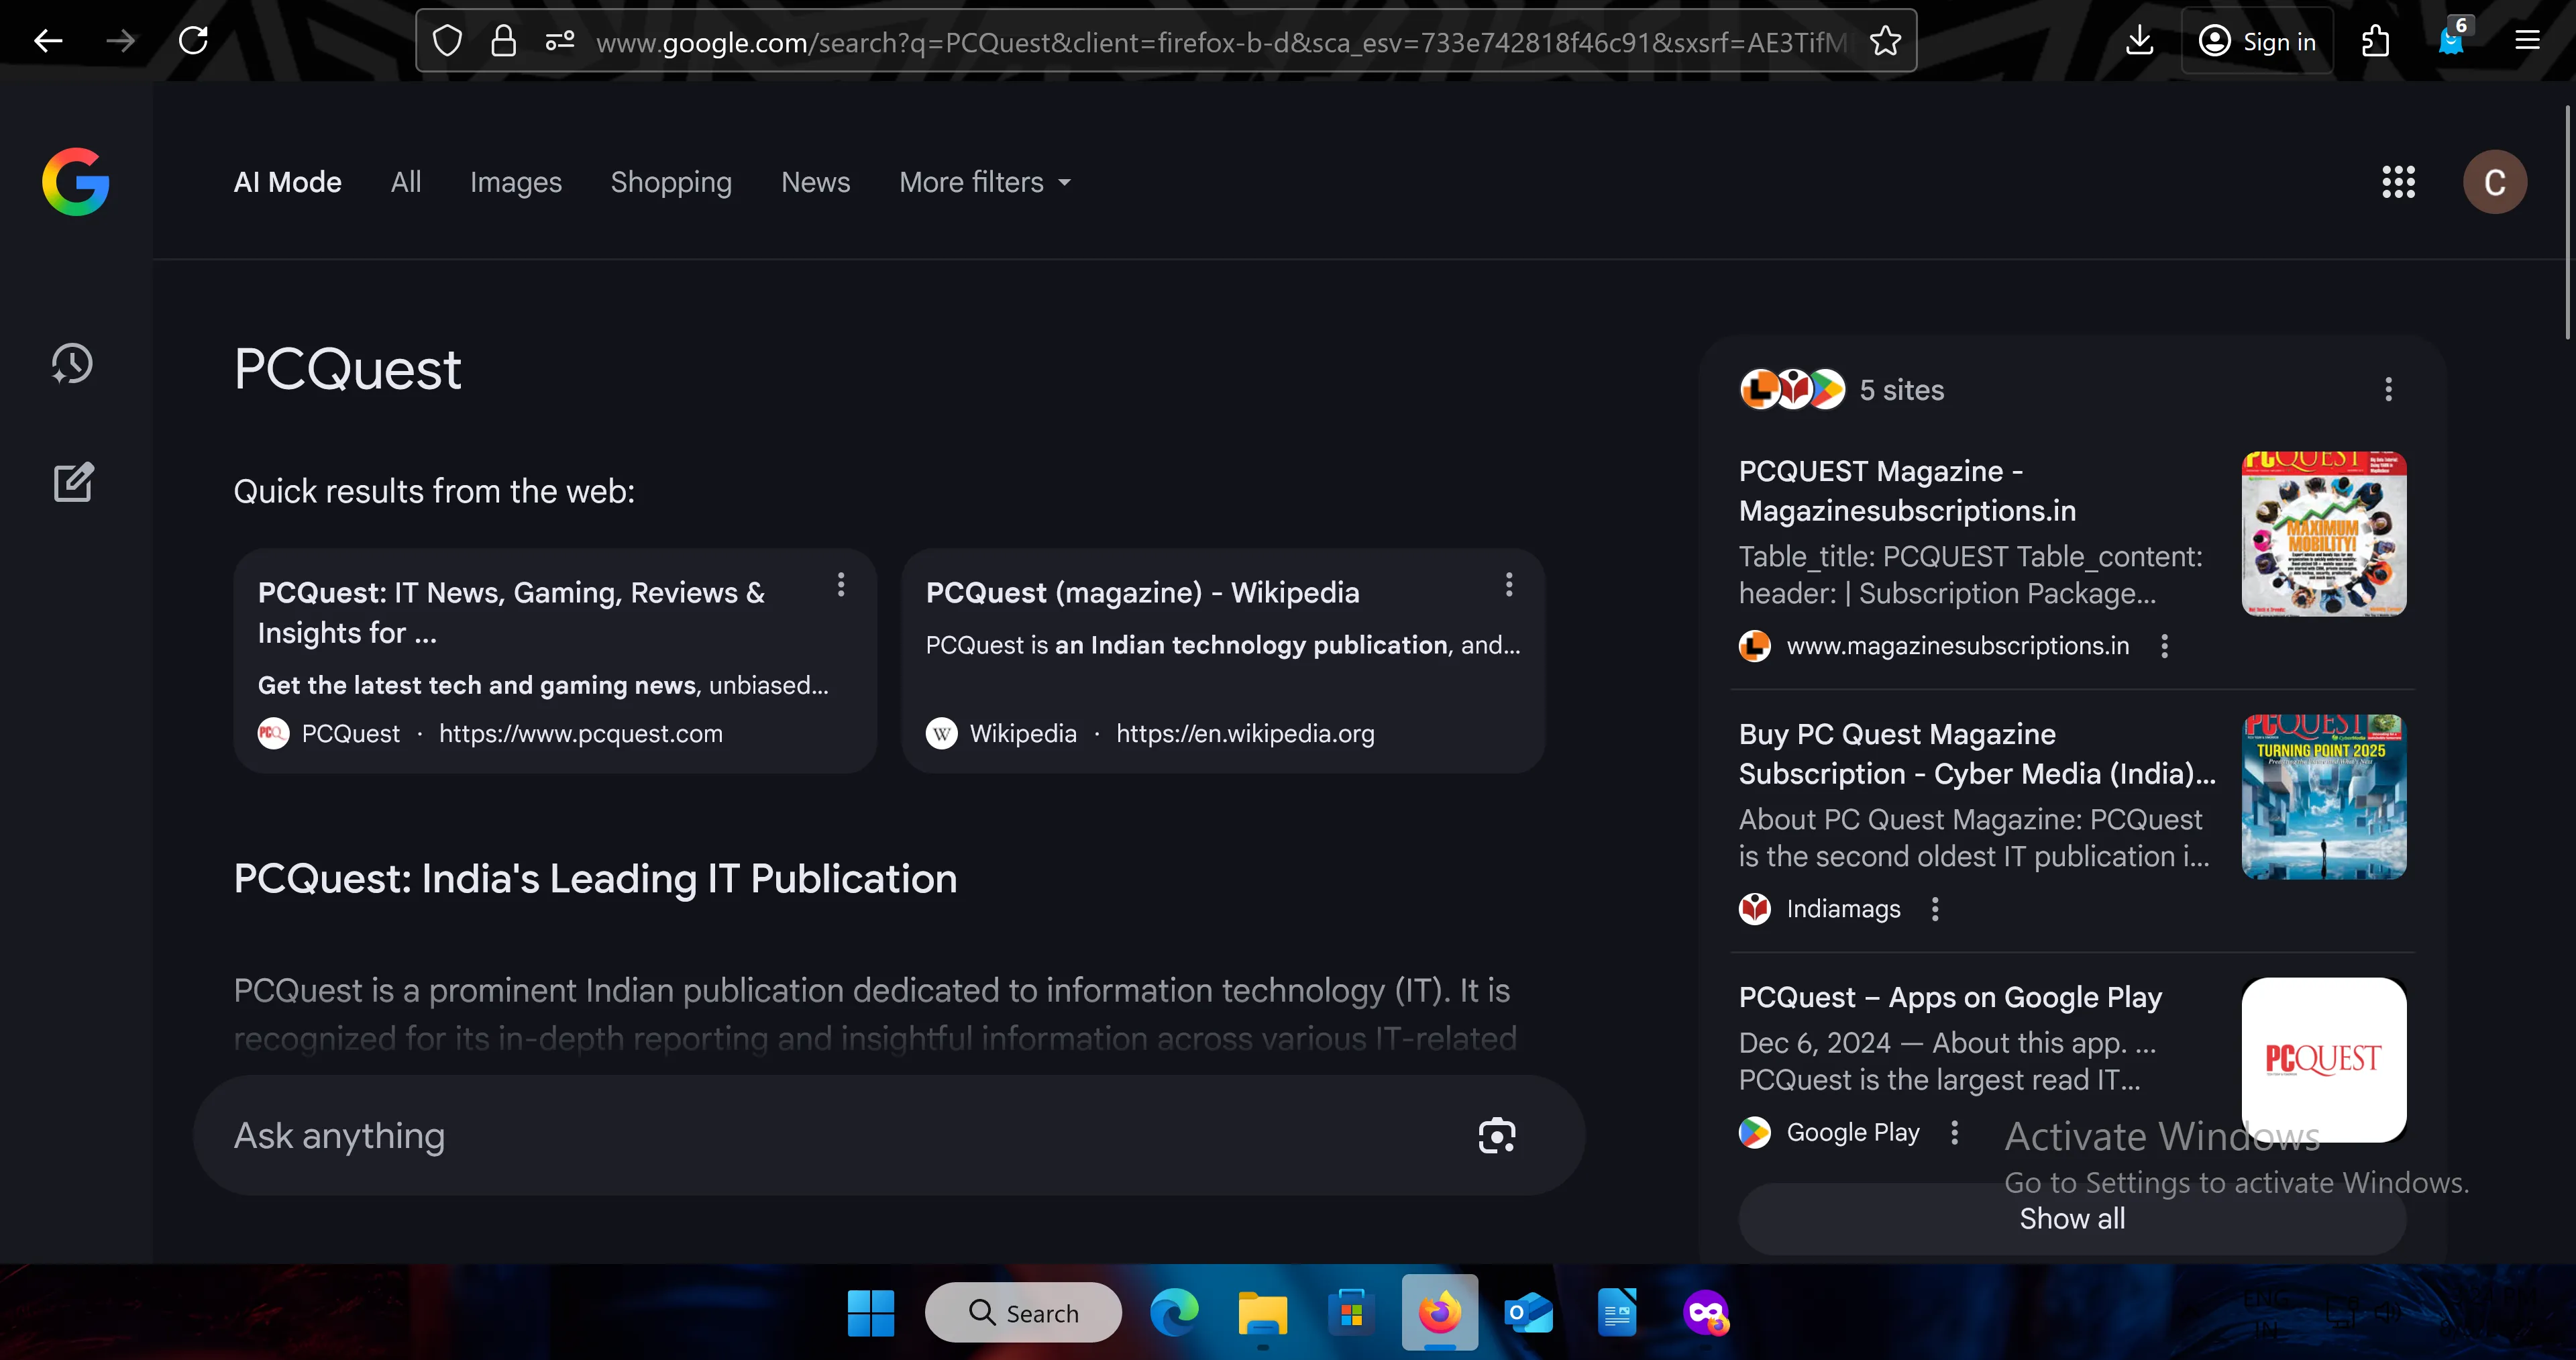View site security padlock info
This screenshot has height=1360, width=2576.
pyautogui.click(x=503, y=41)
